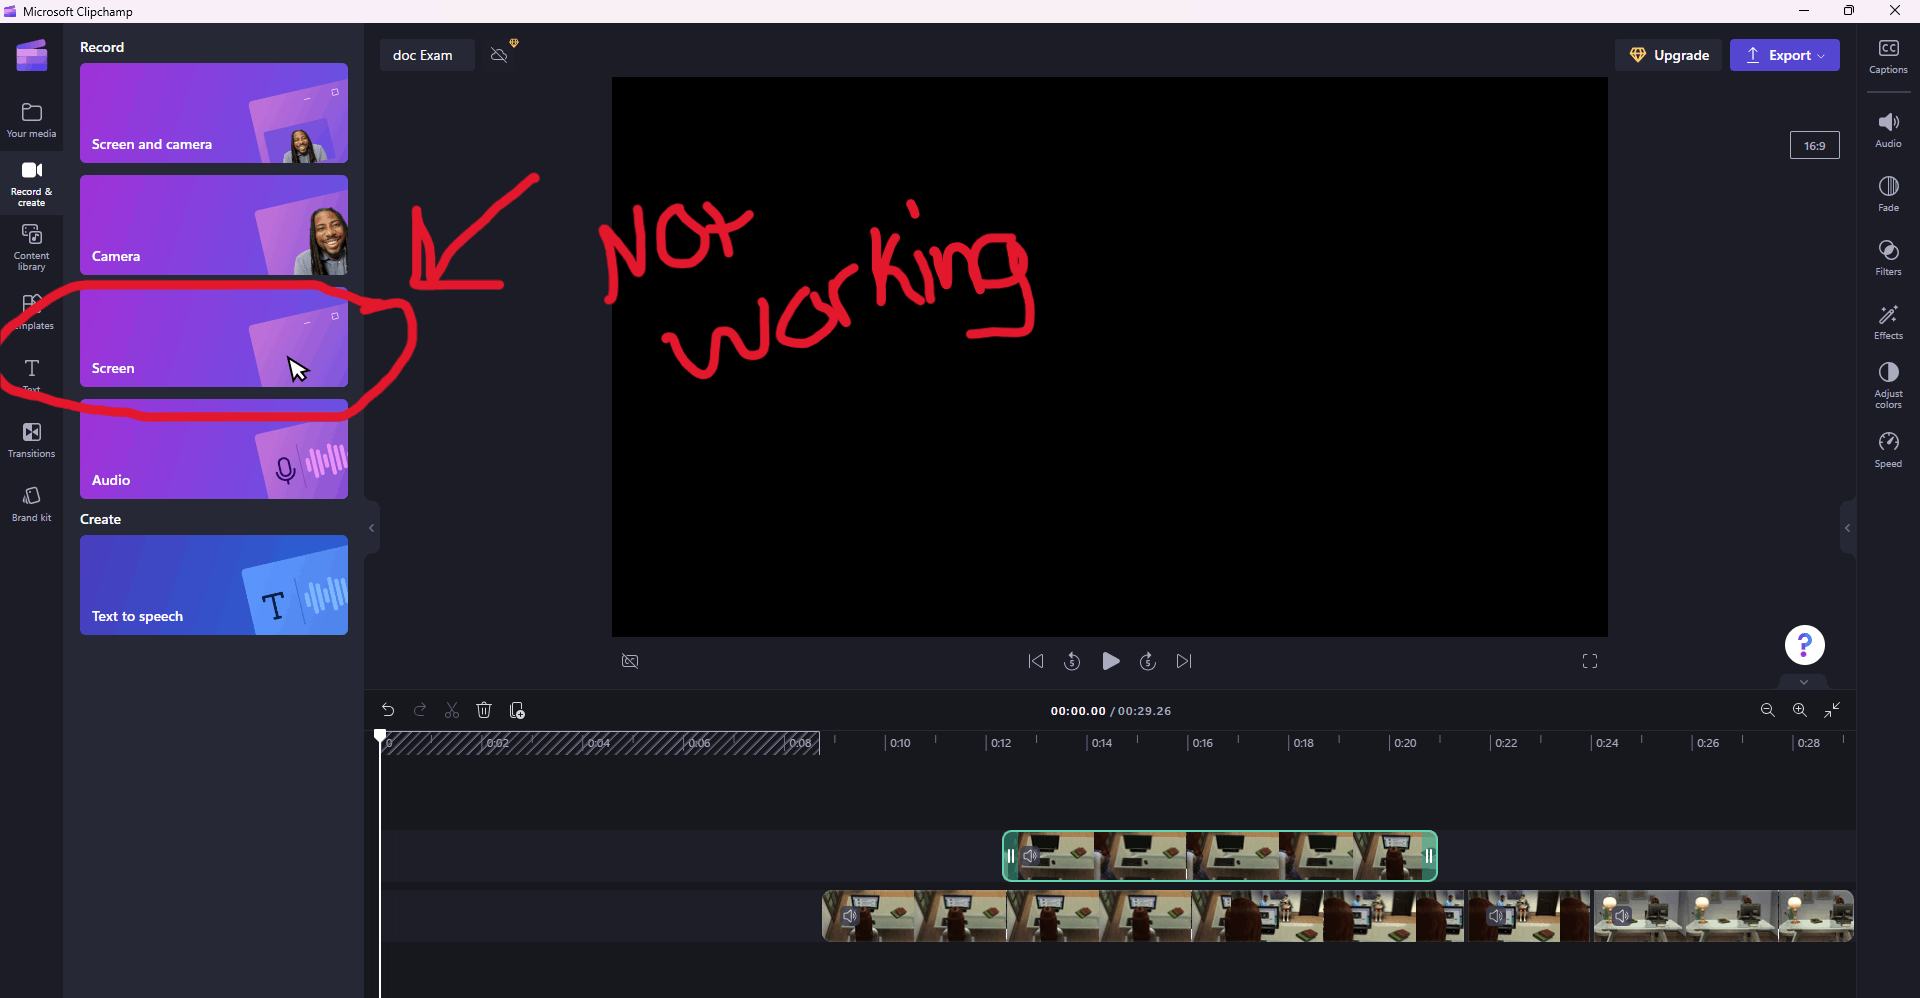Split the clip with the scissors tool
This screenshot has height=998, width=1920.
tap(452, 710)
